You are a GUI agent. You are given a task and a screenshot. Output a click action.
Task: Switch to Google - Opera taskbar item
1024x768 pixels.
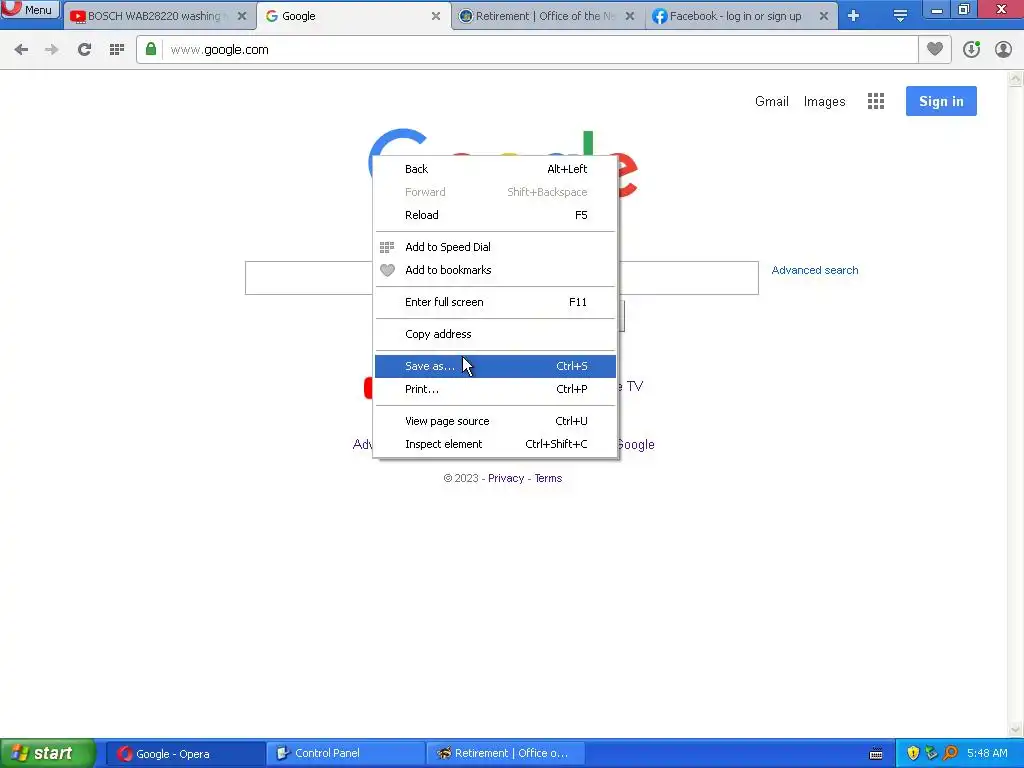click(x=185, y=754)
